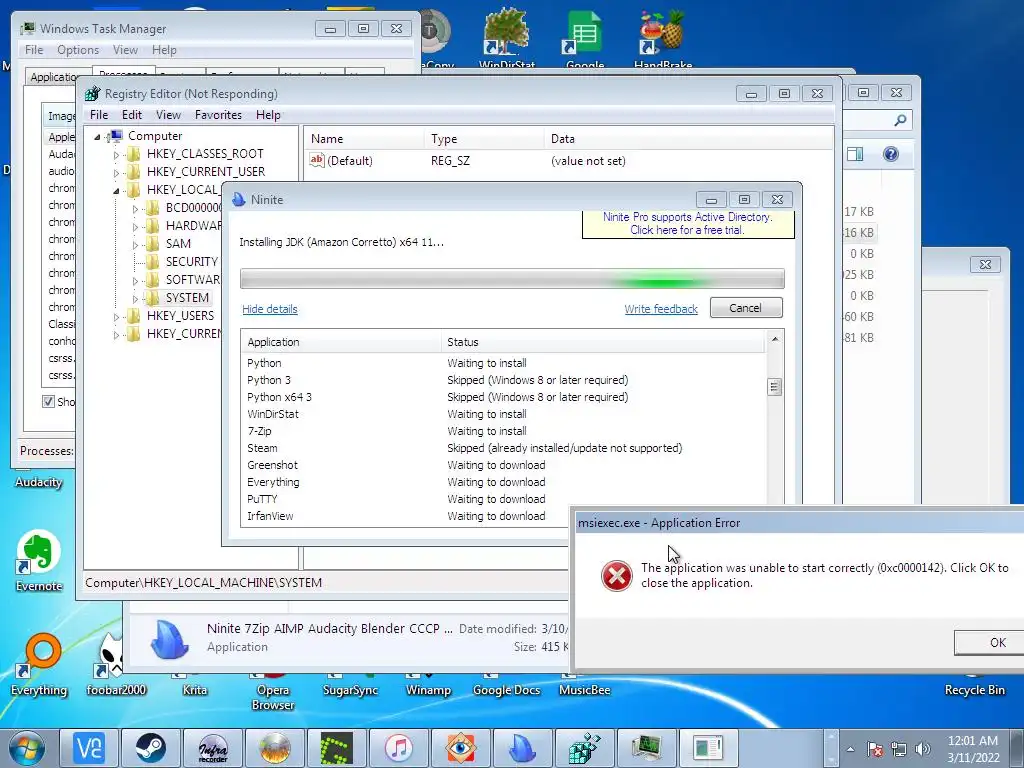Open InfraRecorder taskbar icon
Image resolution: width=1024 pixels, height=768 pixels.
[213, 748]
